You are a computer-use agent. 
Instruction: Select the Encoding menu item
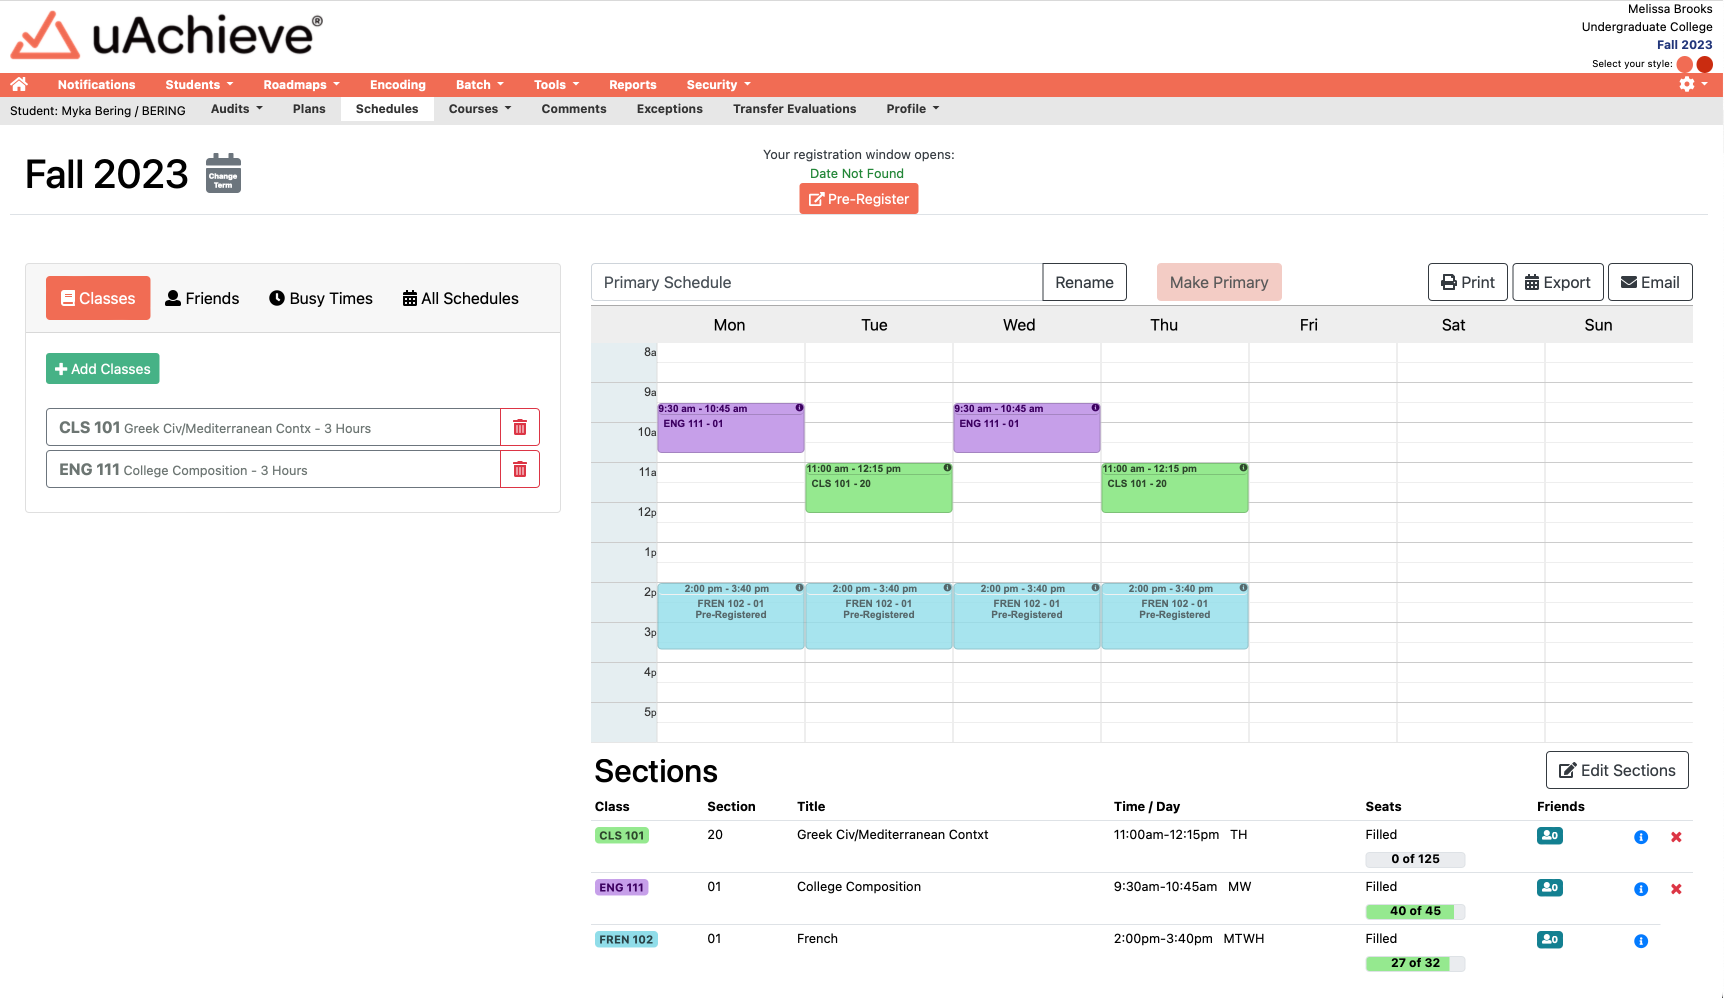pos(397,84)
